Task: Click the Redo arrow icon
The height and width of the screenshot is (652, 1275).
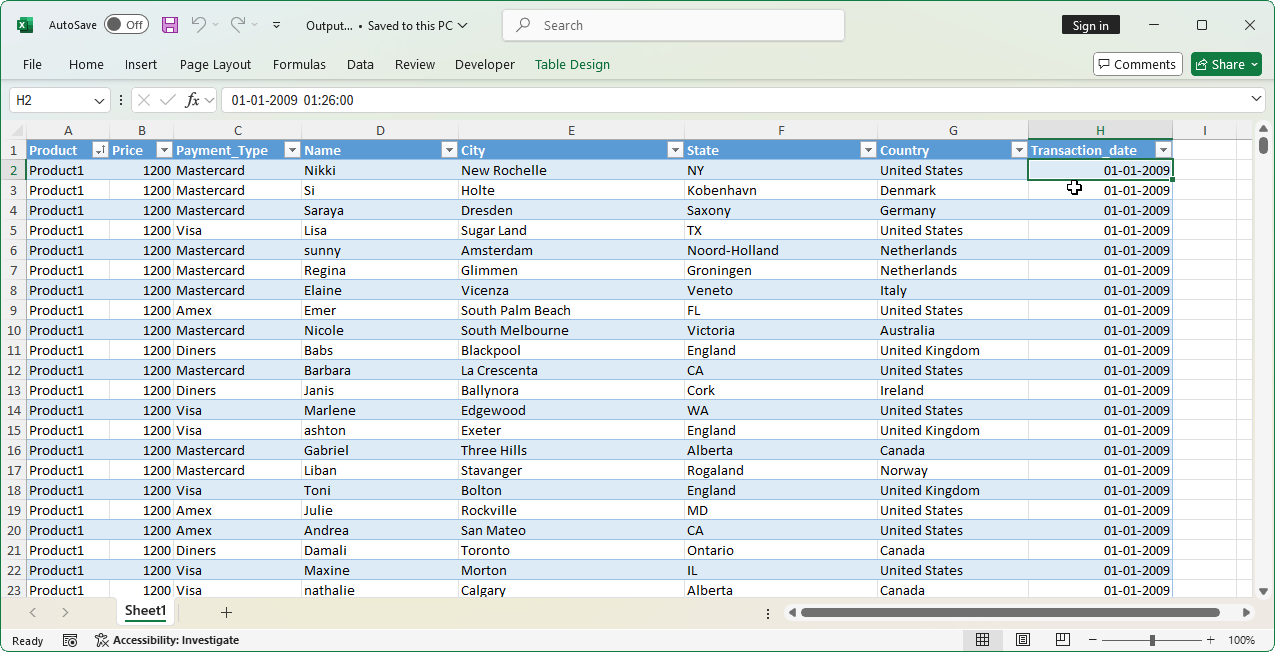Action: pyautogui.click(x=238, y=25)
